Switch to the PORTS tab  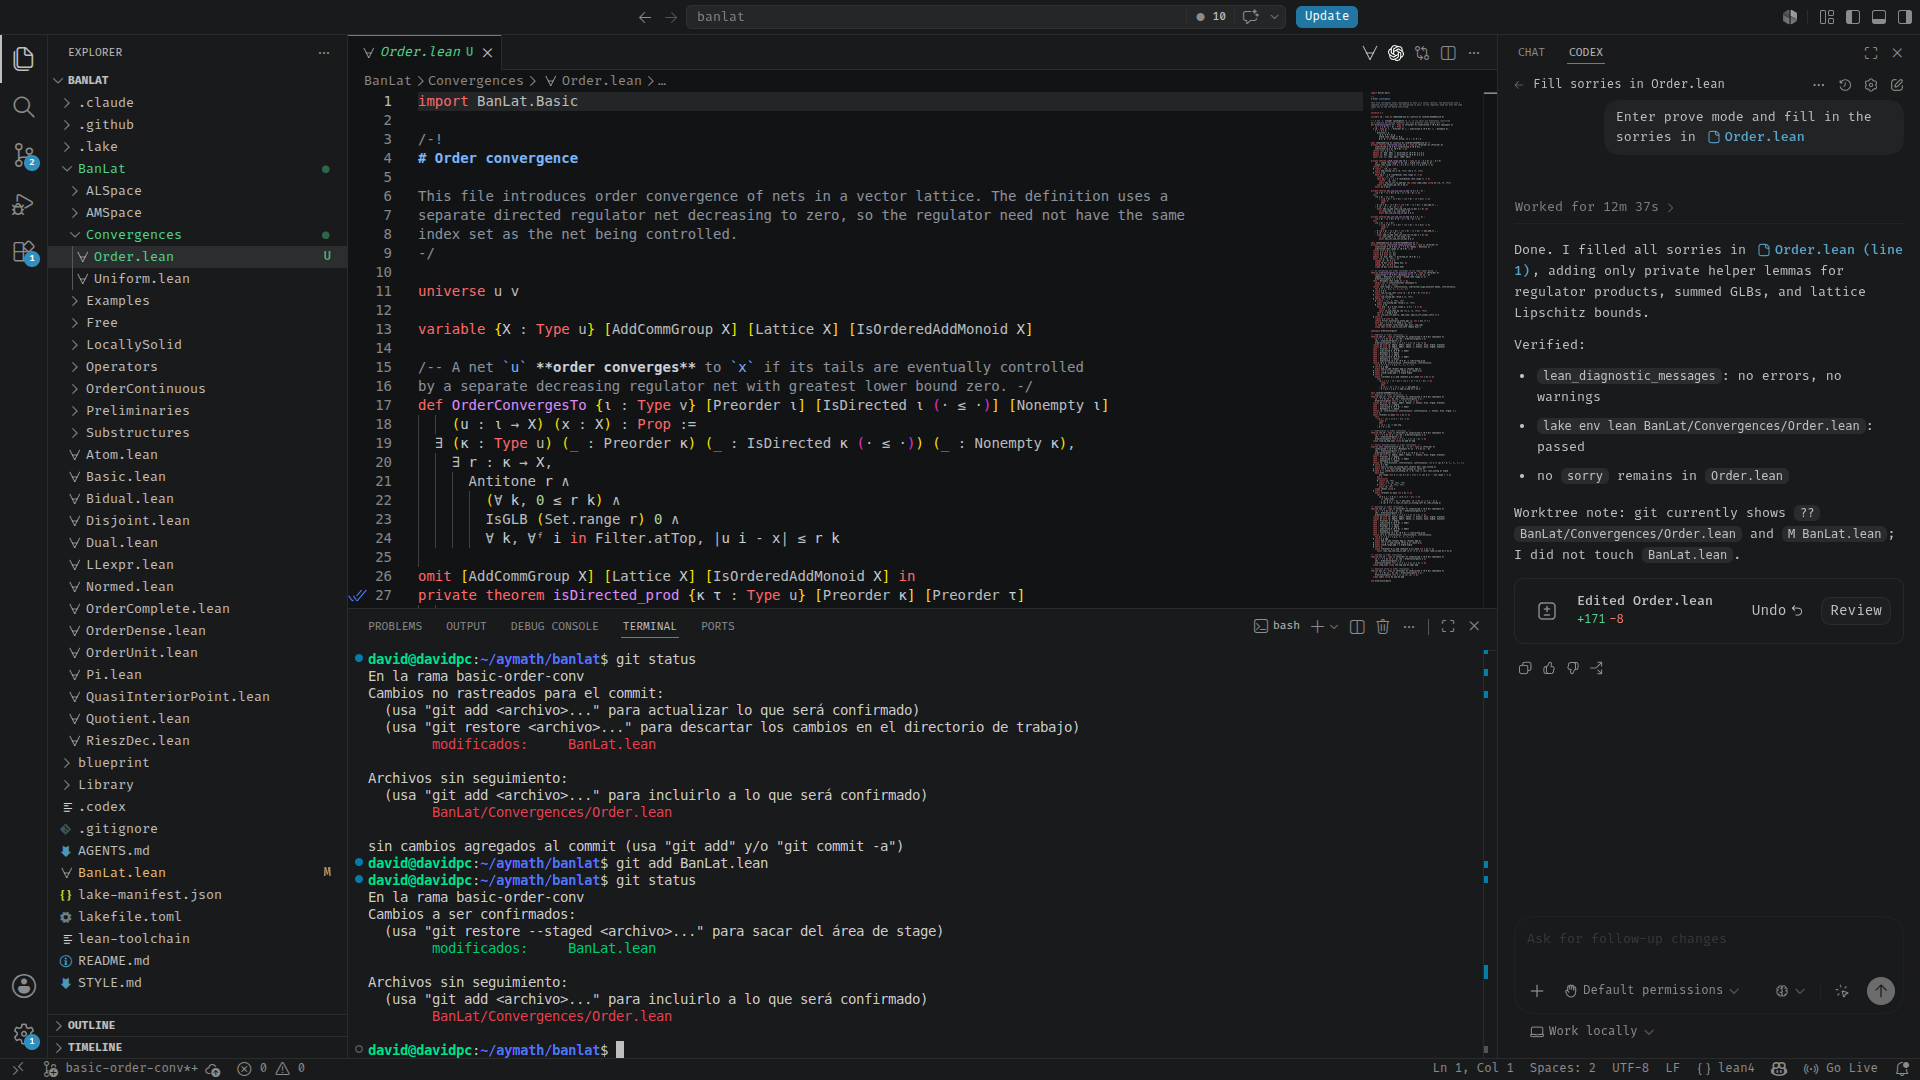(x=717, y=627)
